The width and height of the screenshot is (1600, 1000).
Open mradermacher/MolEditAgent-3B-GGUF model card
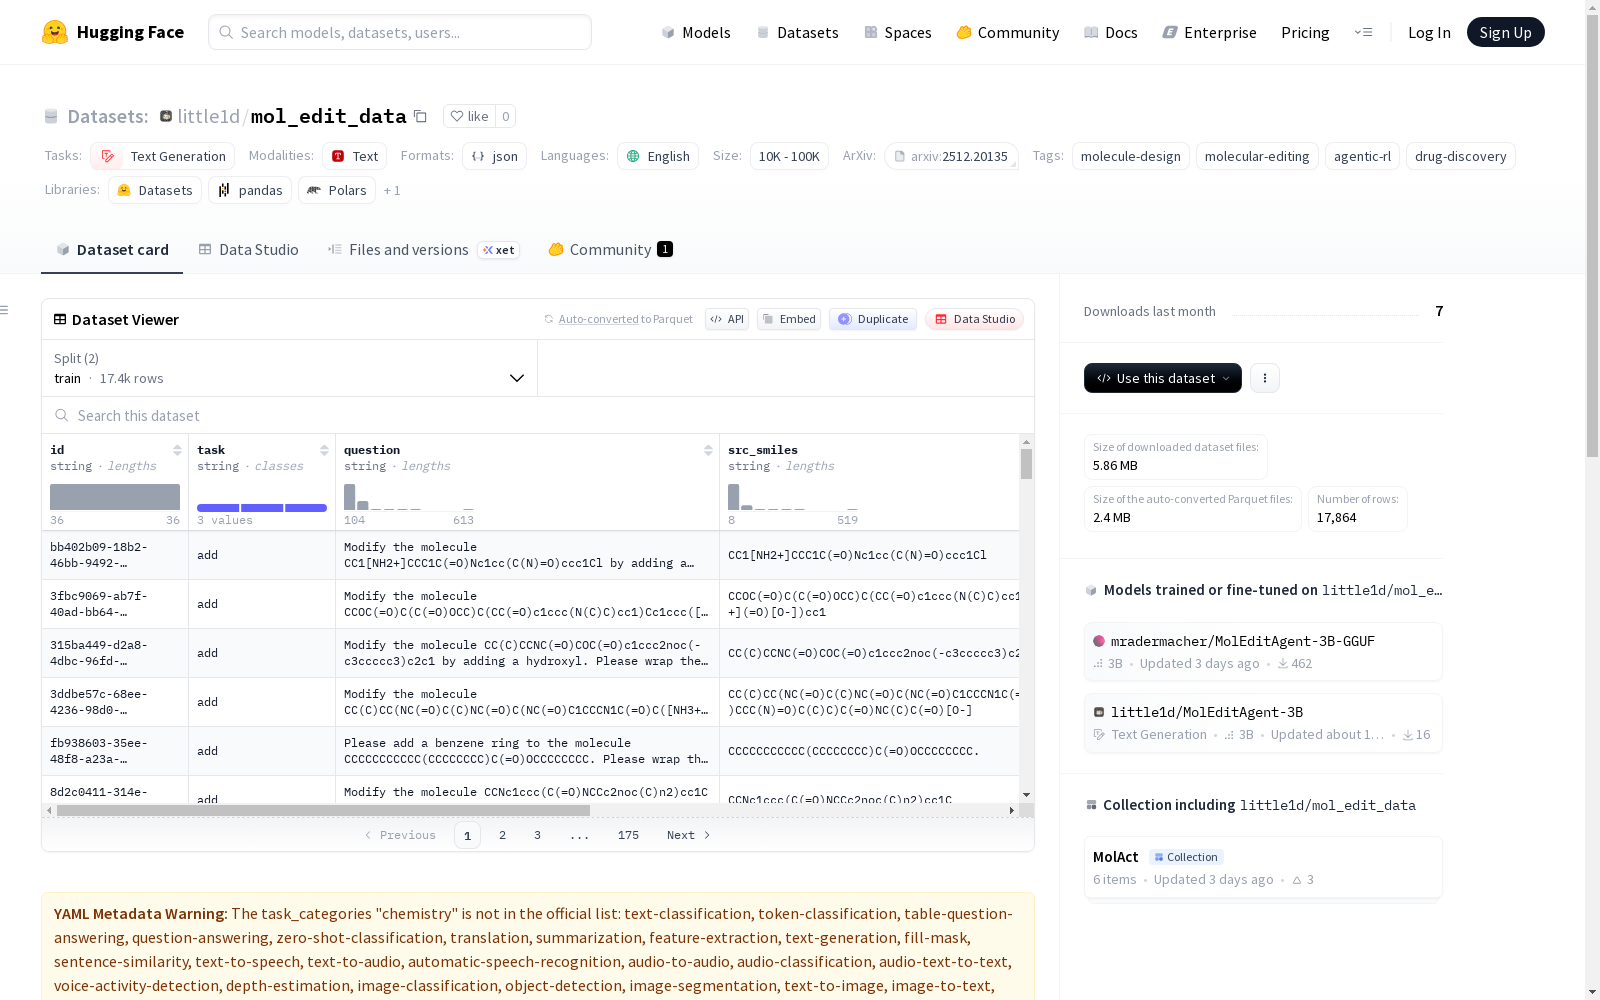[1263, 652]
